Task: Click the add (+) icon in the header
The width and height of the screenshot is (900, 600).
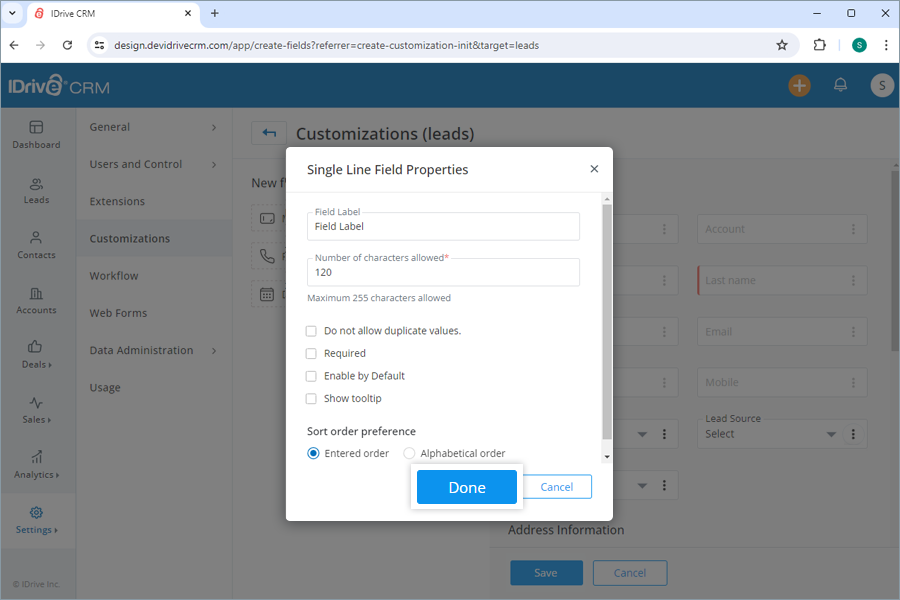Action: click(x=799, y=85)
